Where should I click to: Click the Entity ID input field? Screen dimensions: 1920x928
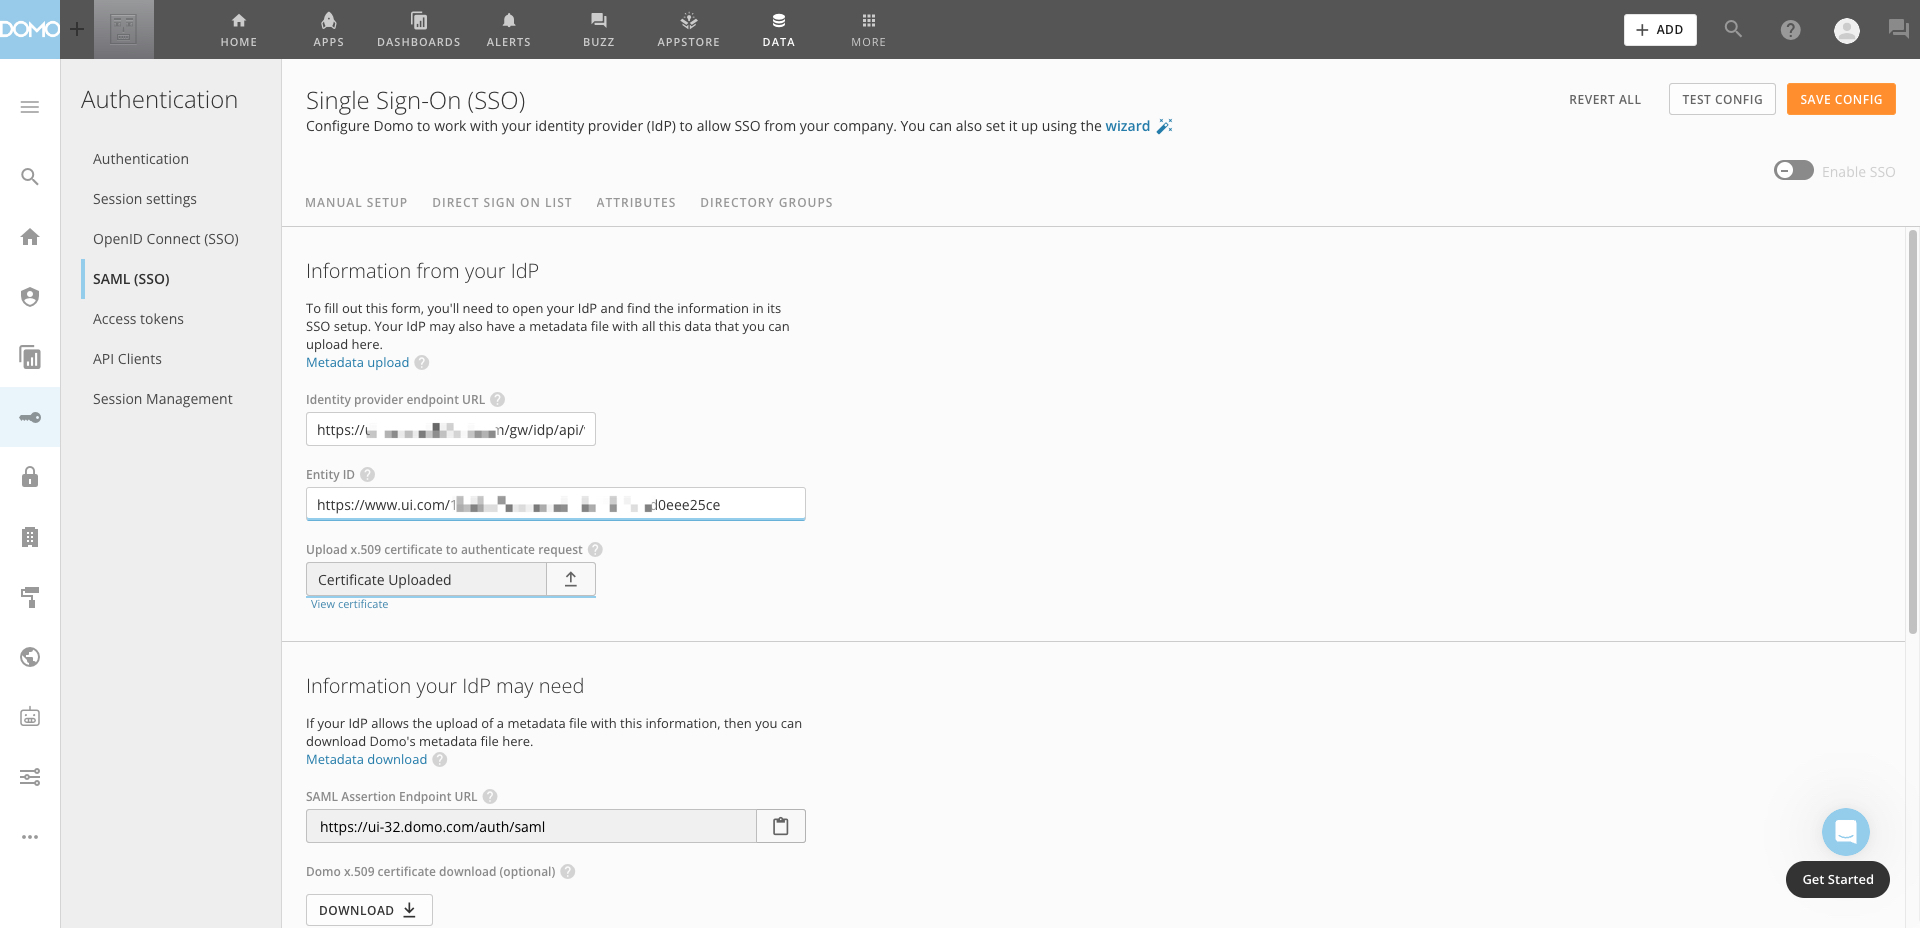coord(555,504)
